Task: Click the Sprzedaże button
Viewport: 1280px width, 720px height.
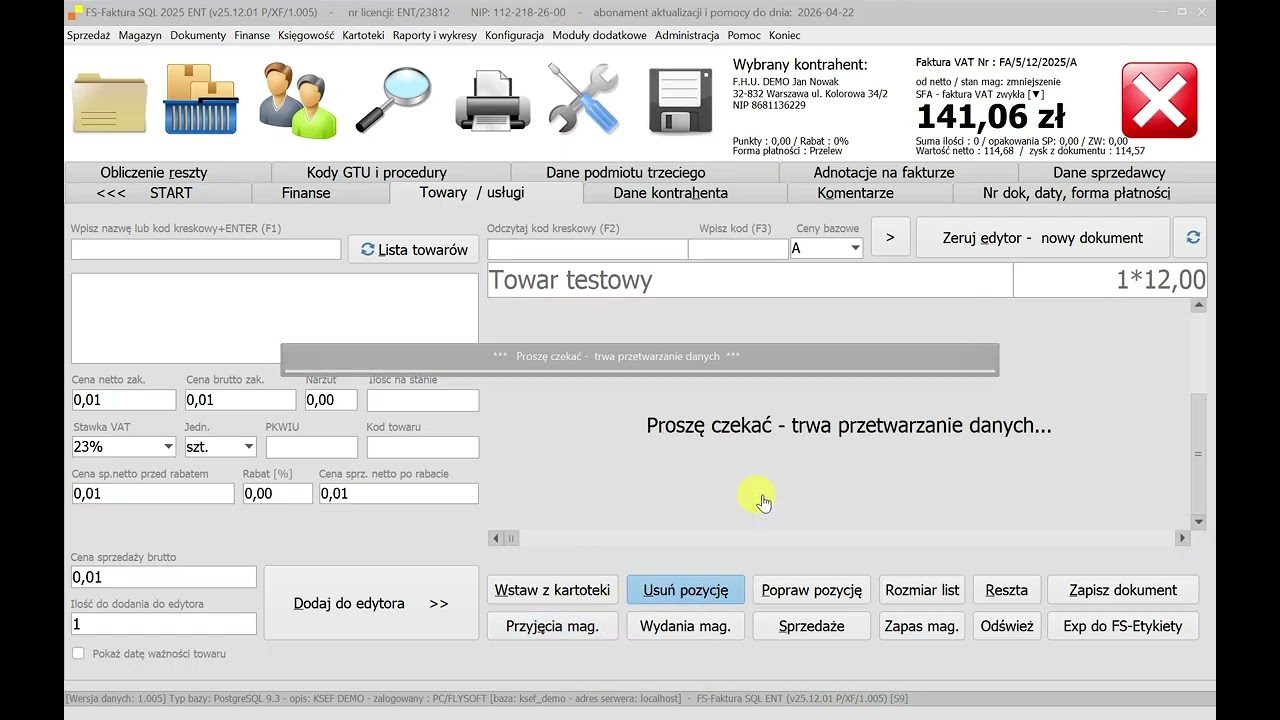Action: (x=812, y=626)
